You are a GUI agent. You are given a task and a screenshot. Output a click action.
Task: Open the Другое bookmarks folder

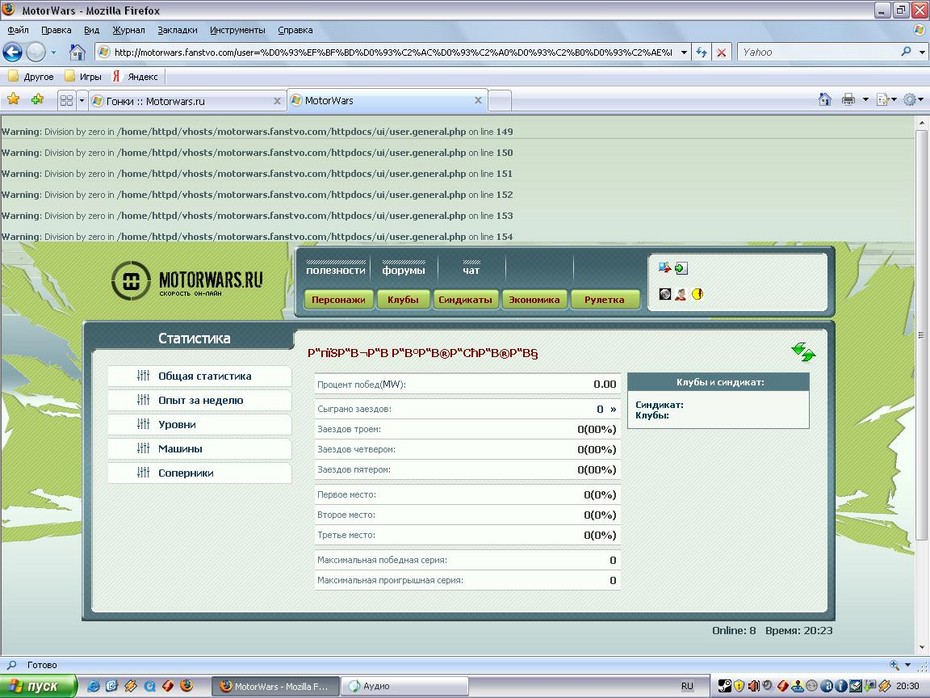point(31,77)
